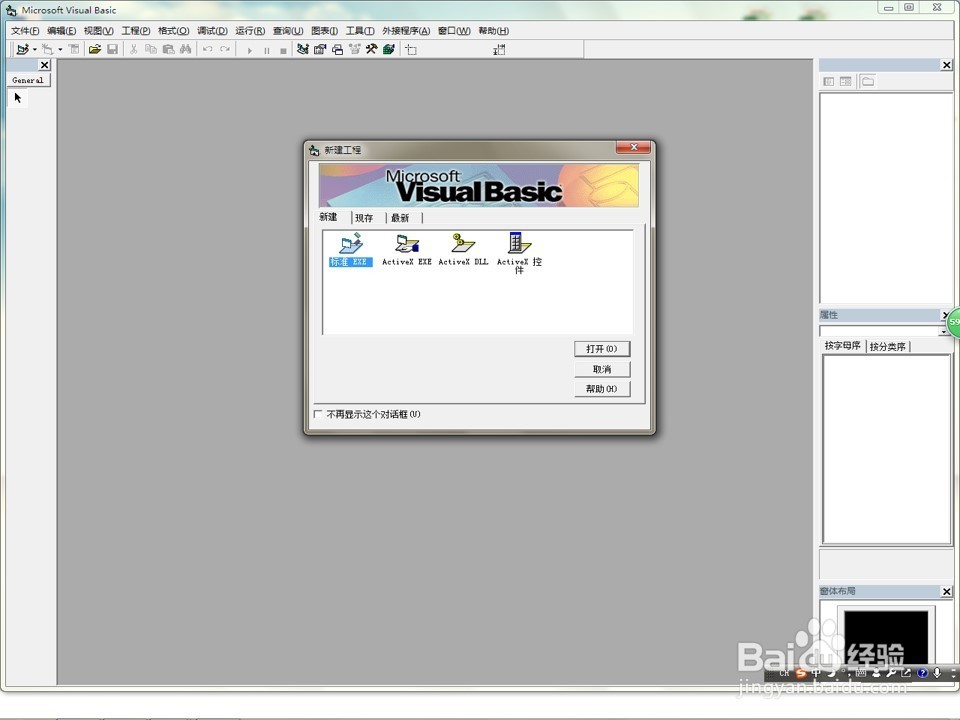Screen dimensions: 960x720
Task: Click View Object icon in project panel
Action: pos(846,81)
